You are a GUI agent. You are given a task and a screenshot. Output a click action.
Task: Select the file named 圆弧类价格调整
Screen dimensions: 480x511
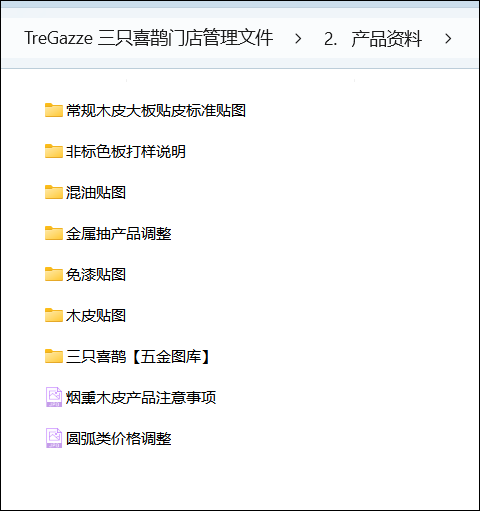119,438
